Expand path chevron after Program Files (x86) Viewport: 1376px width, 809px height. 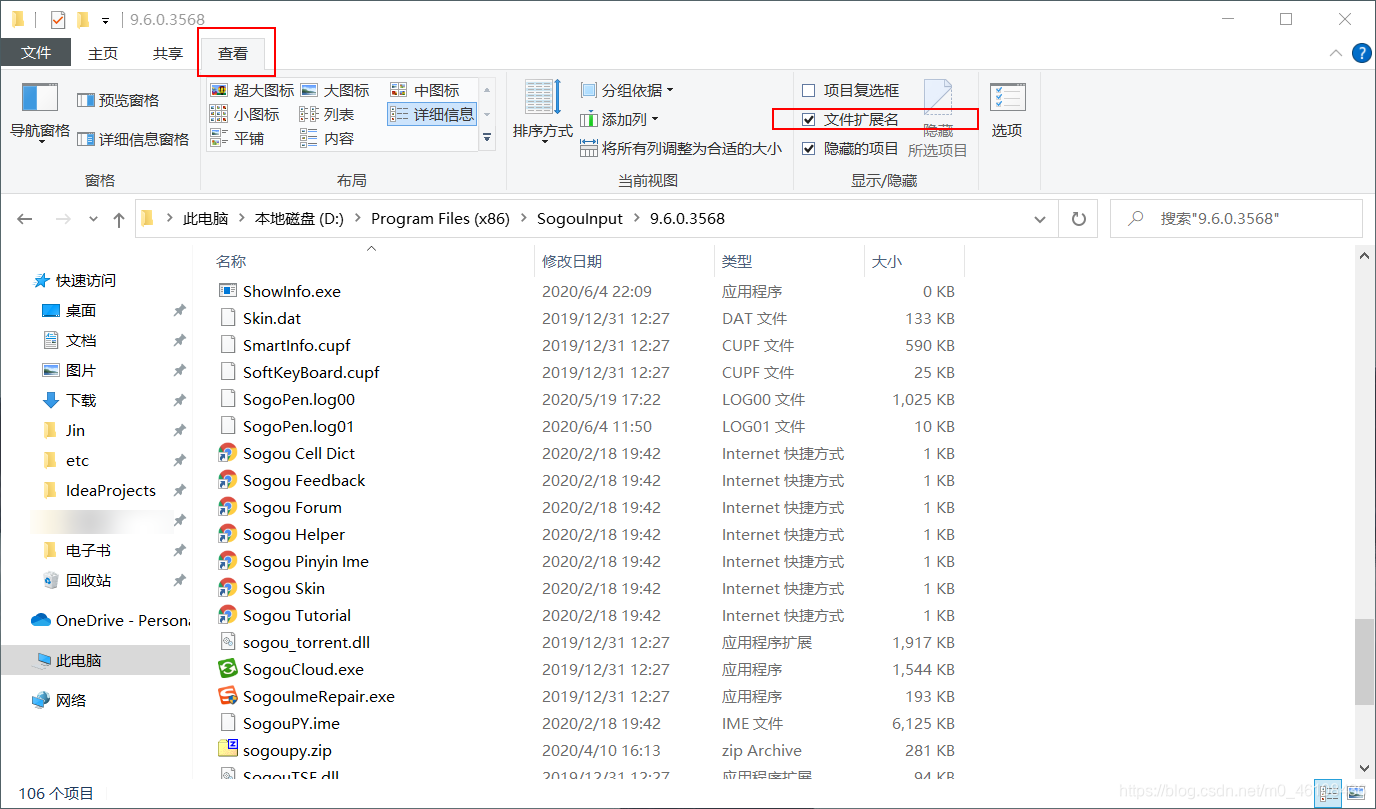pos(524,218)
